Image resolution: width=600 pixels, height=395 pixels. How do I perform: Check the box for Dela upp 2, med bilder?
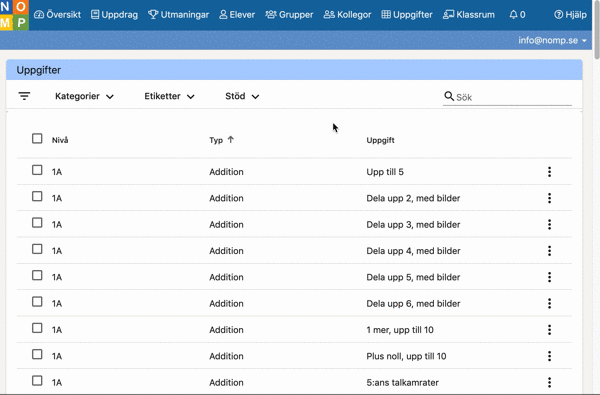pyautogui.click(x=37, y=196)
